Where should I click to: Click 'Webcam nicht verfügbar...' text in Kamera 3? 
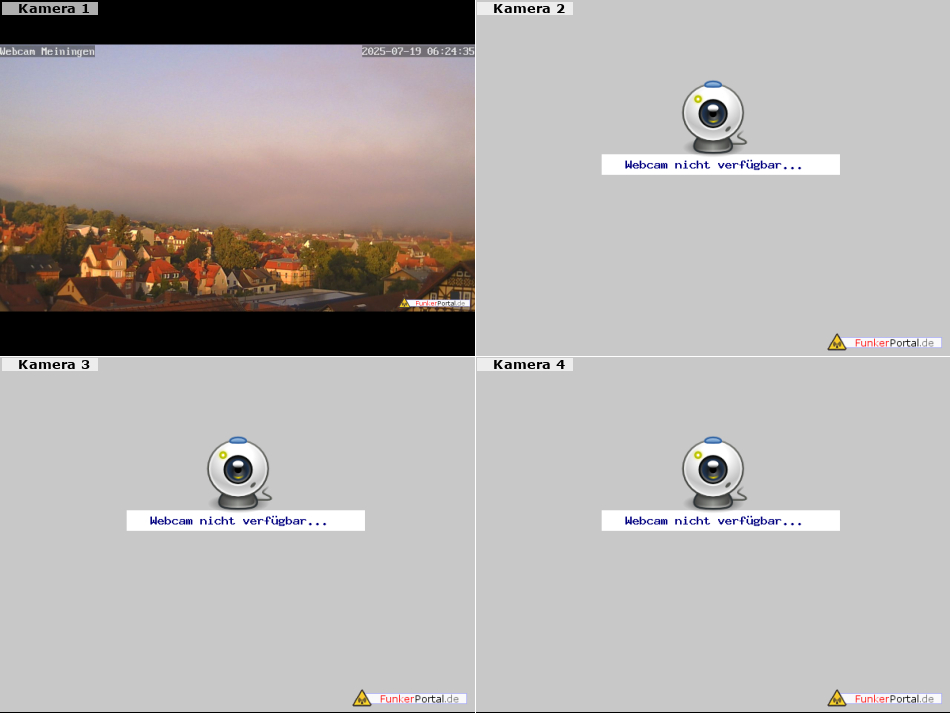[x=238, y=520]
